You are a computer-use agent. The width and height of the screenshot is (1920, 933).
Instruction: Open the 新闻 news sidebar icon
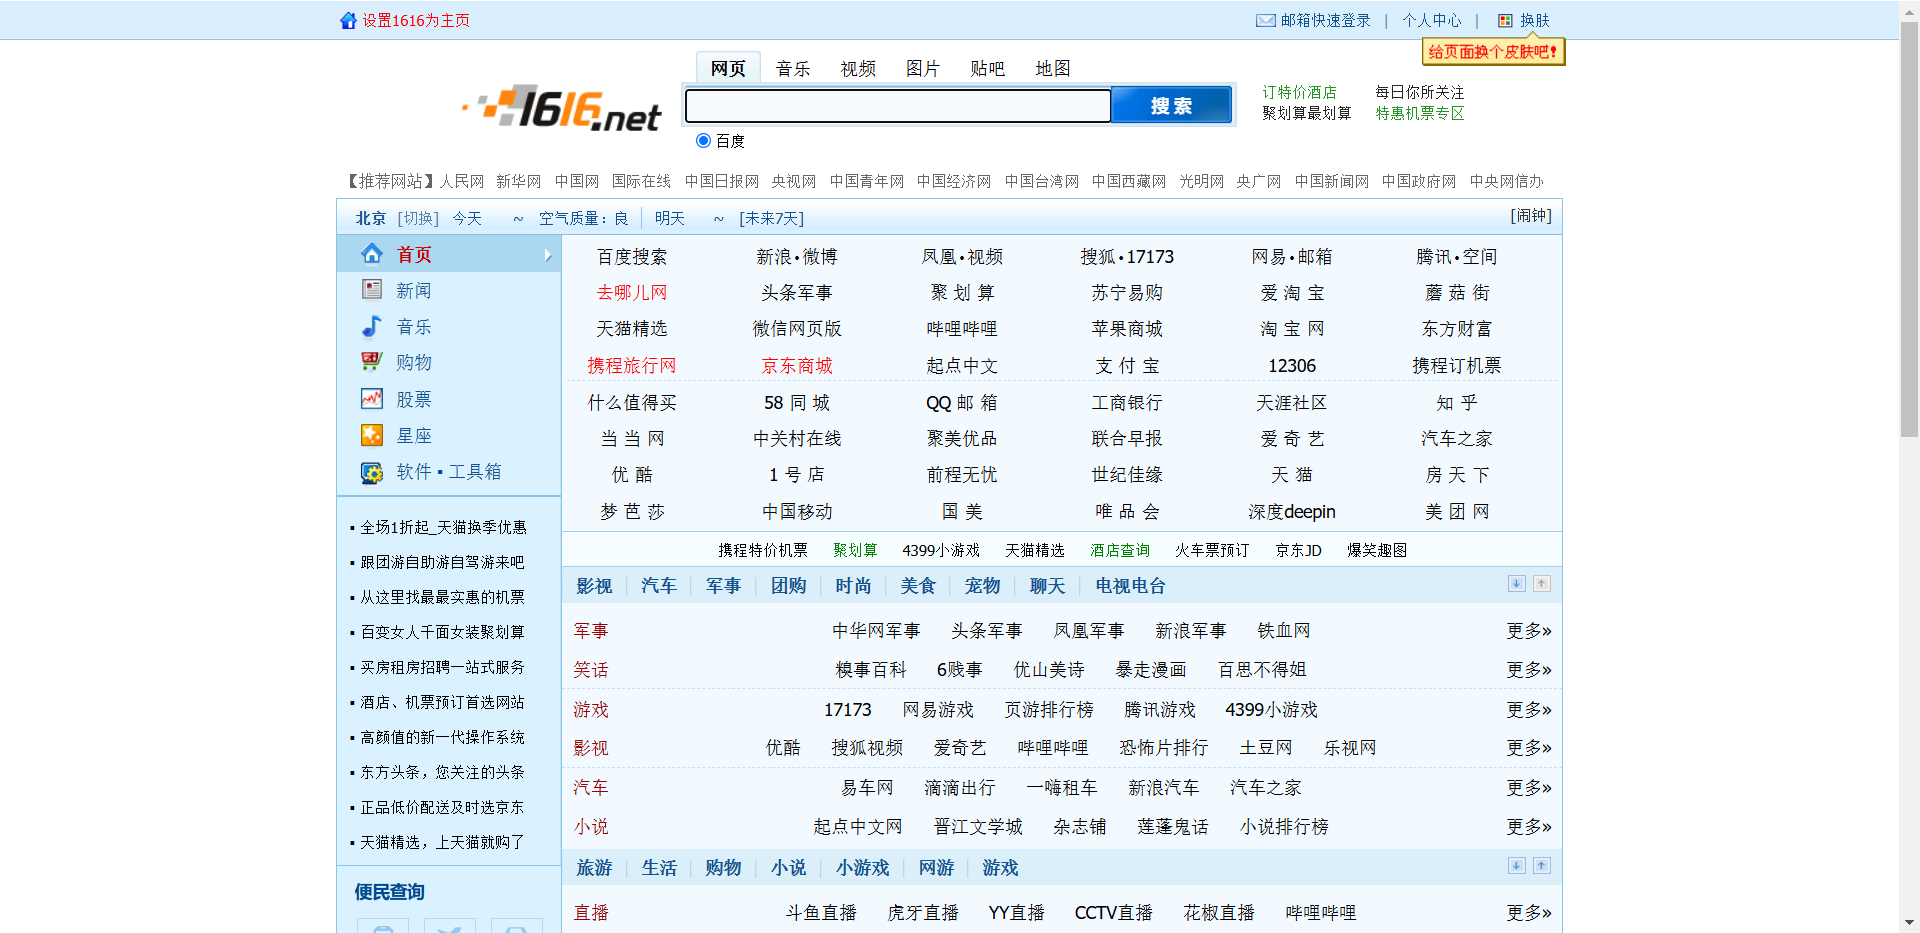[x=371, y=289]
